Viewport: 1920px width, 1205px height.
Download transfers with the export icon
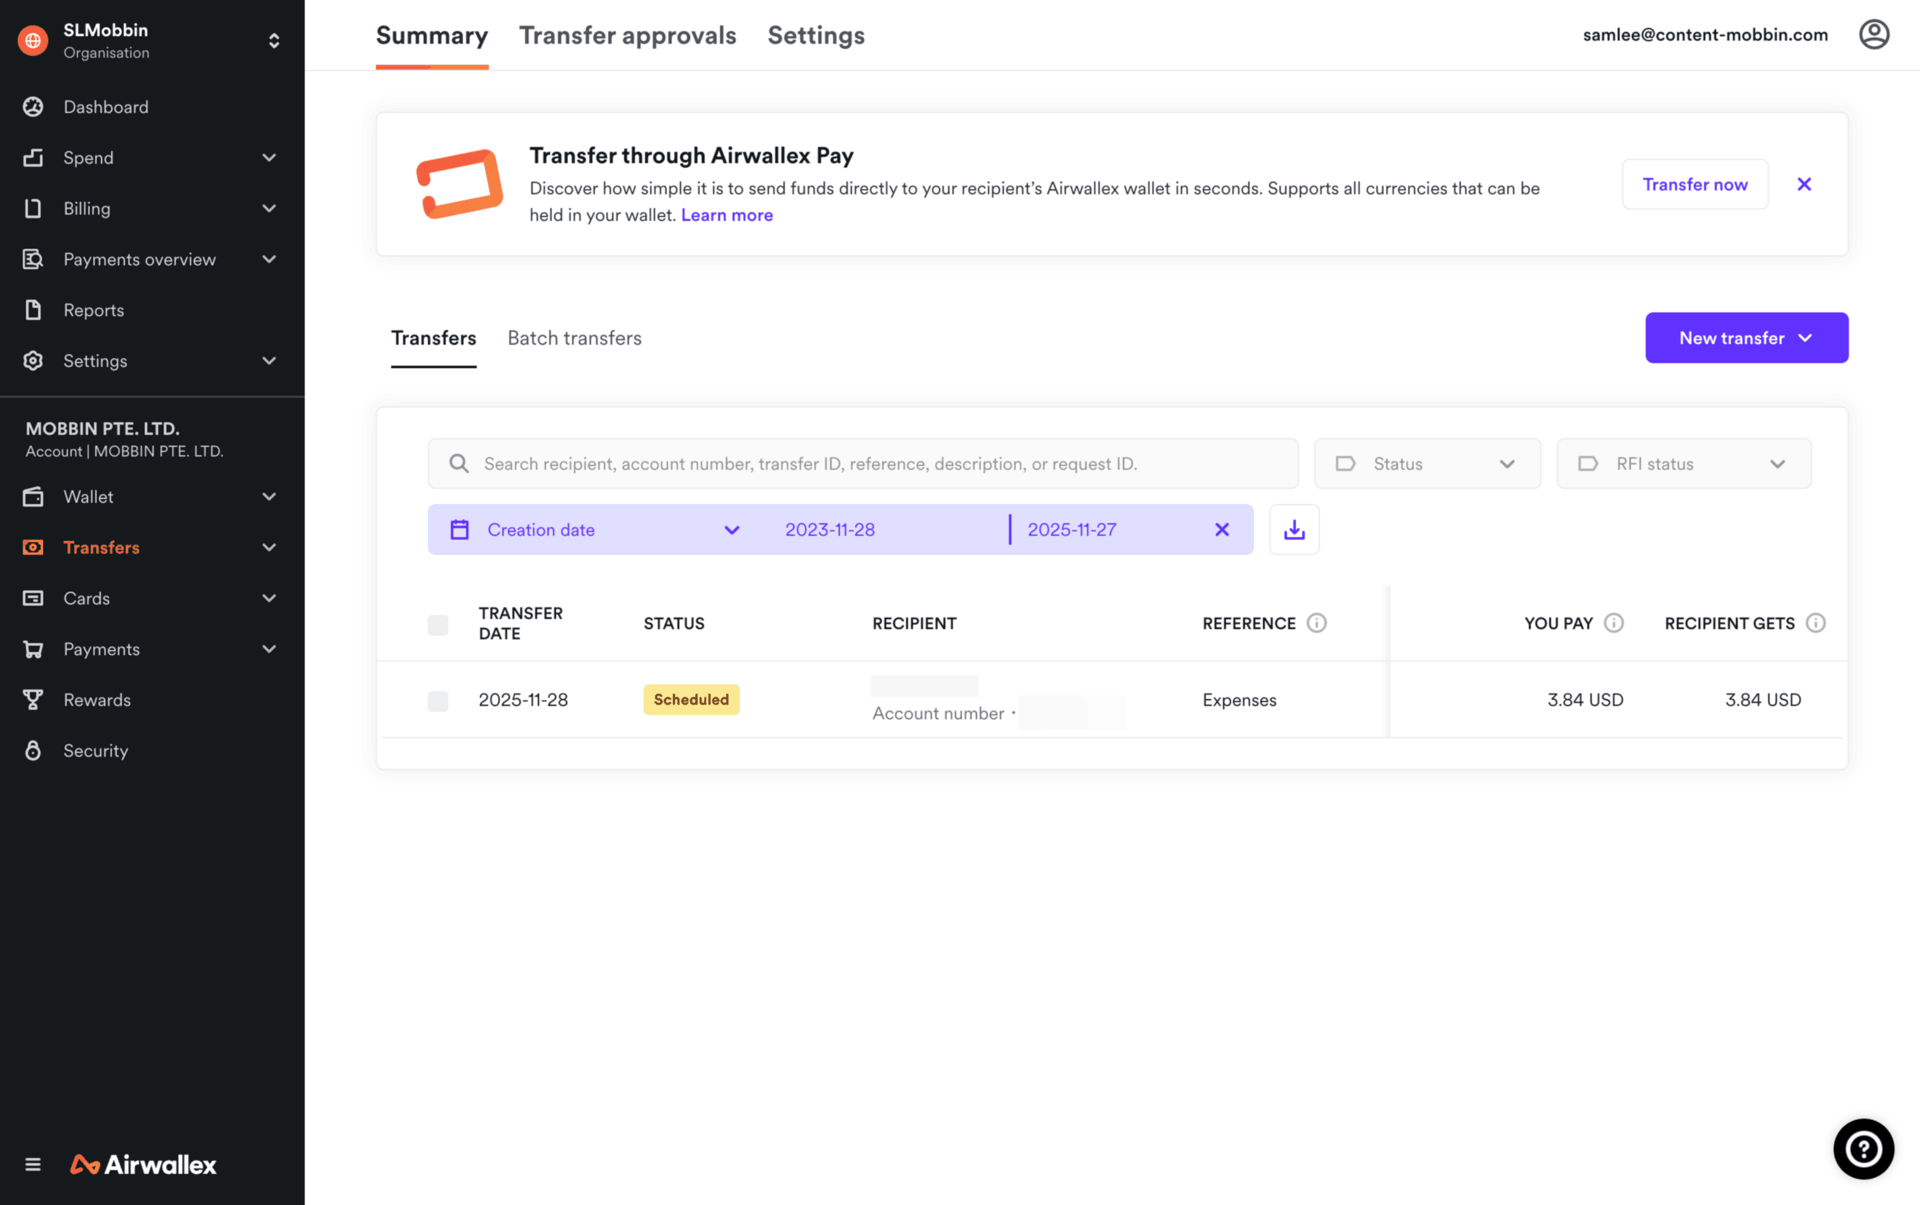tap(1294, 530)
